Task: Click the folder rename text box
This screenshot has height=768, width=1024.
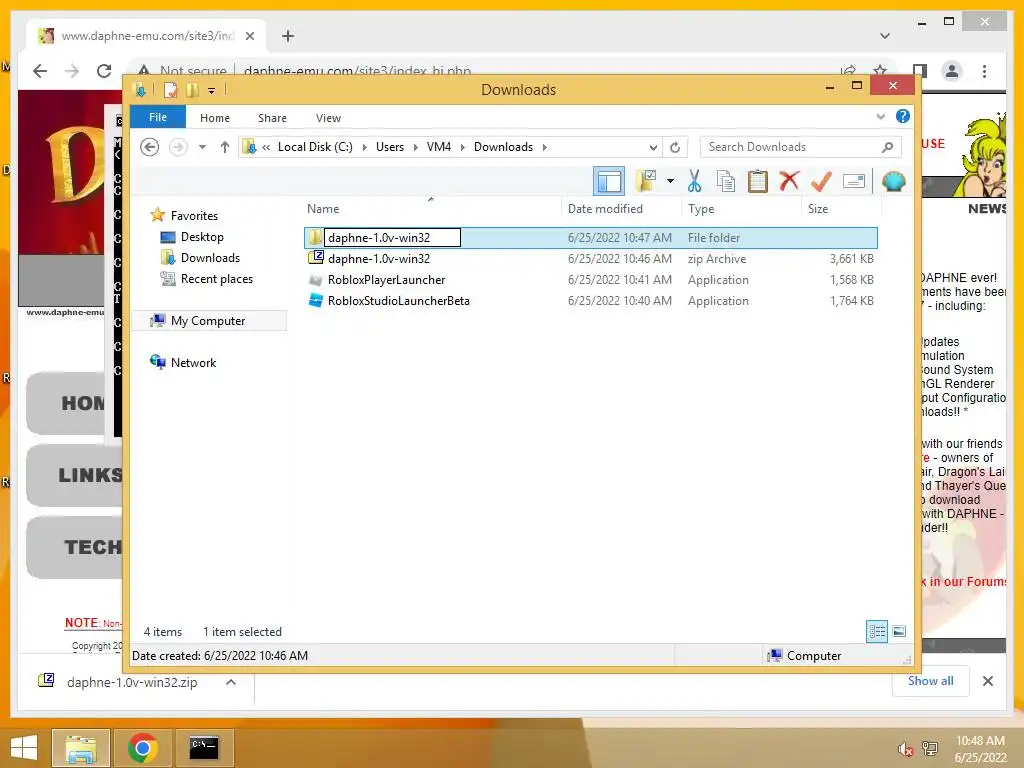Action: coord(392,238)
